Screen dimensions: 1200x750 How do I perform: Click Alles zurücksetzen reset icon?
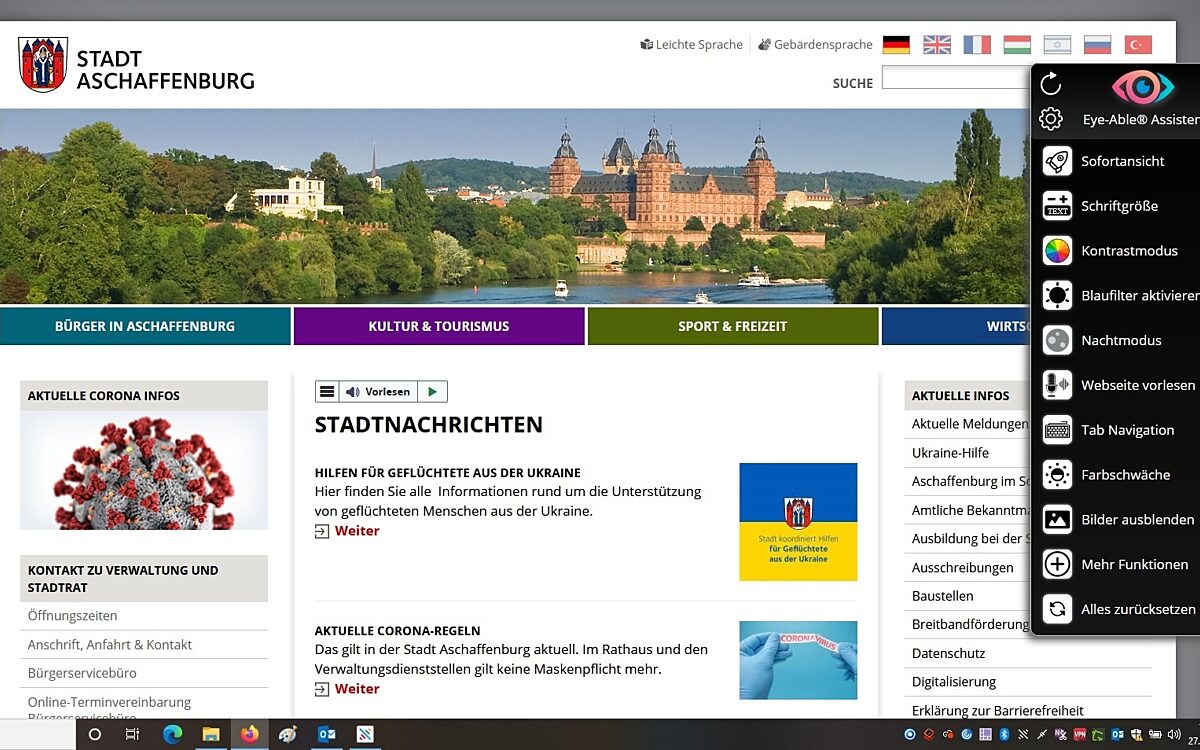1057,609
